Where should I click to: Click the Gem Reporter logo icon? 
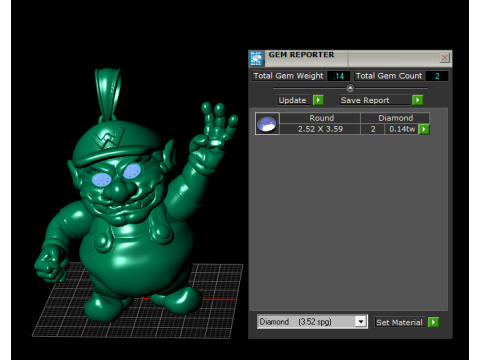point(256,58)
